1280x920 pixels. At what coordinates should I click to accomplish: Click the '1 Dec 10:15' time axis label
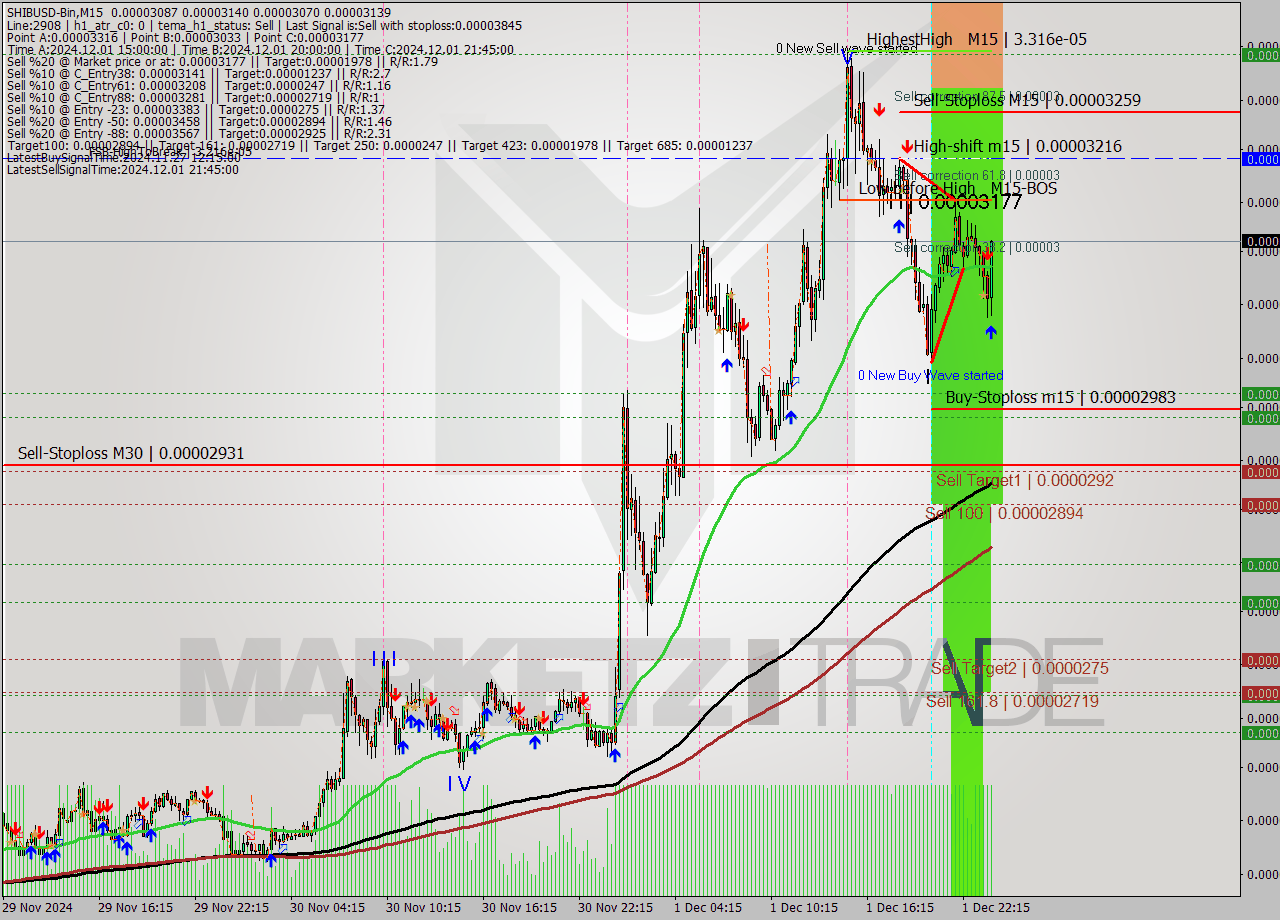804,908
